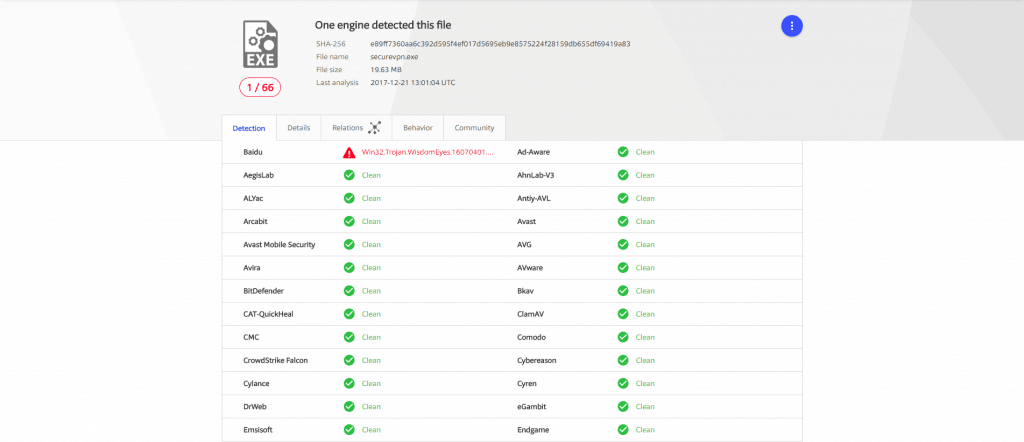
Task: Click the green check icon for CMC
Action: pos(349,337)
